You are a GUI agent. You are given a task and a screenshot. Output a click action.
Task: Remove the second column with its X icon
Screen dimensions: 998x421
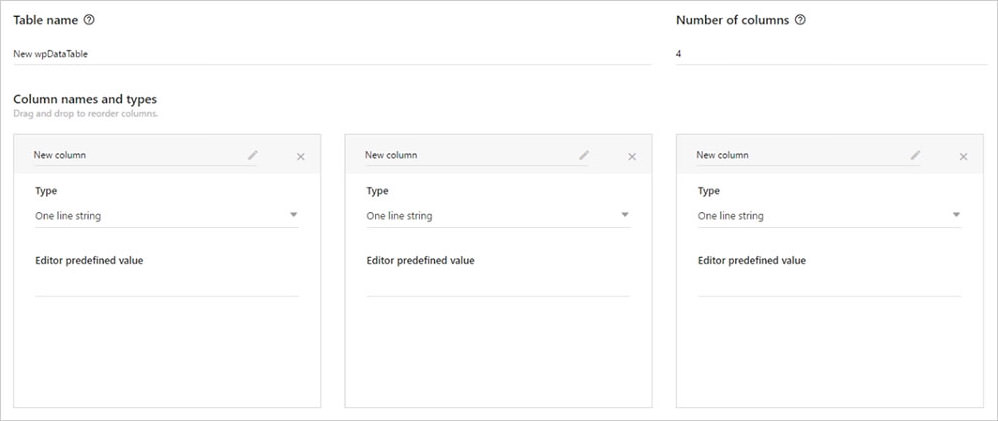click(x=632, y=157)
